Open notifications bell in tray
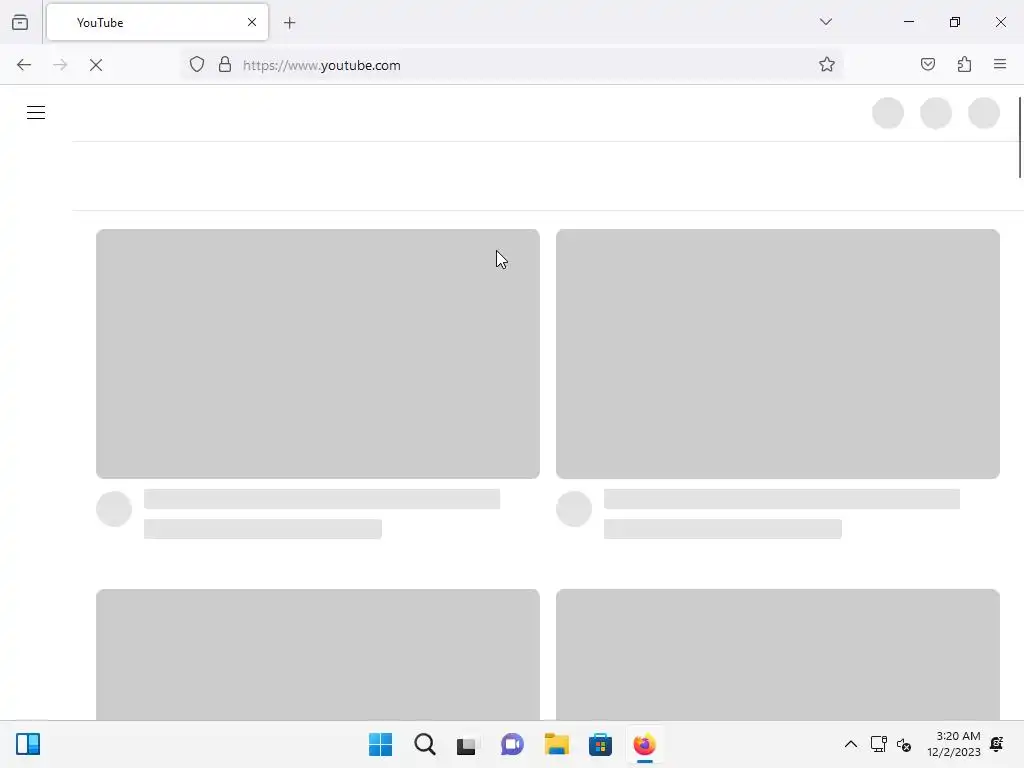The image size is (1024, 768). [997, 744]
